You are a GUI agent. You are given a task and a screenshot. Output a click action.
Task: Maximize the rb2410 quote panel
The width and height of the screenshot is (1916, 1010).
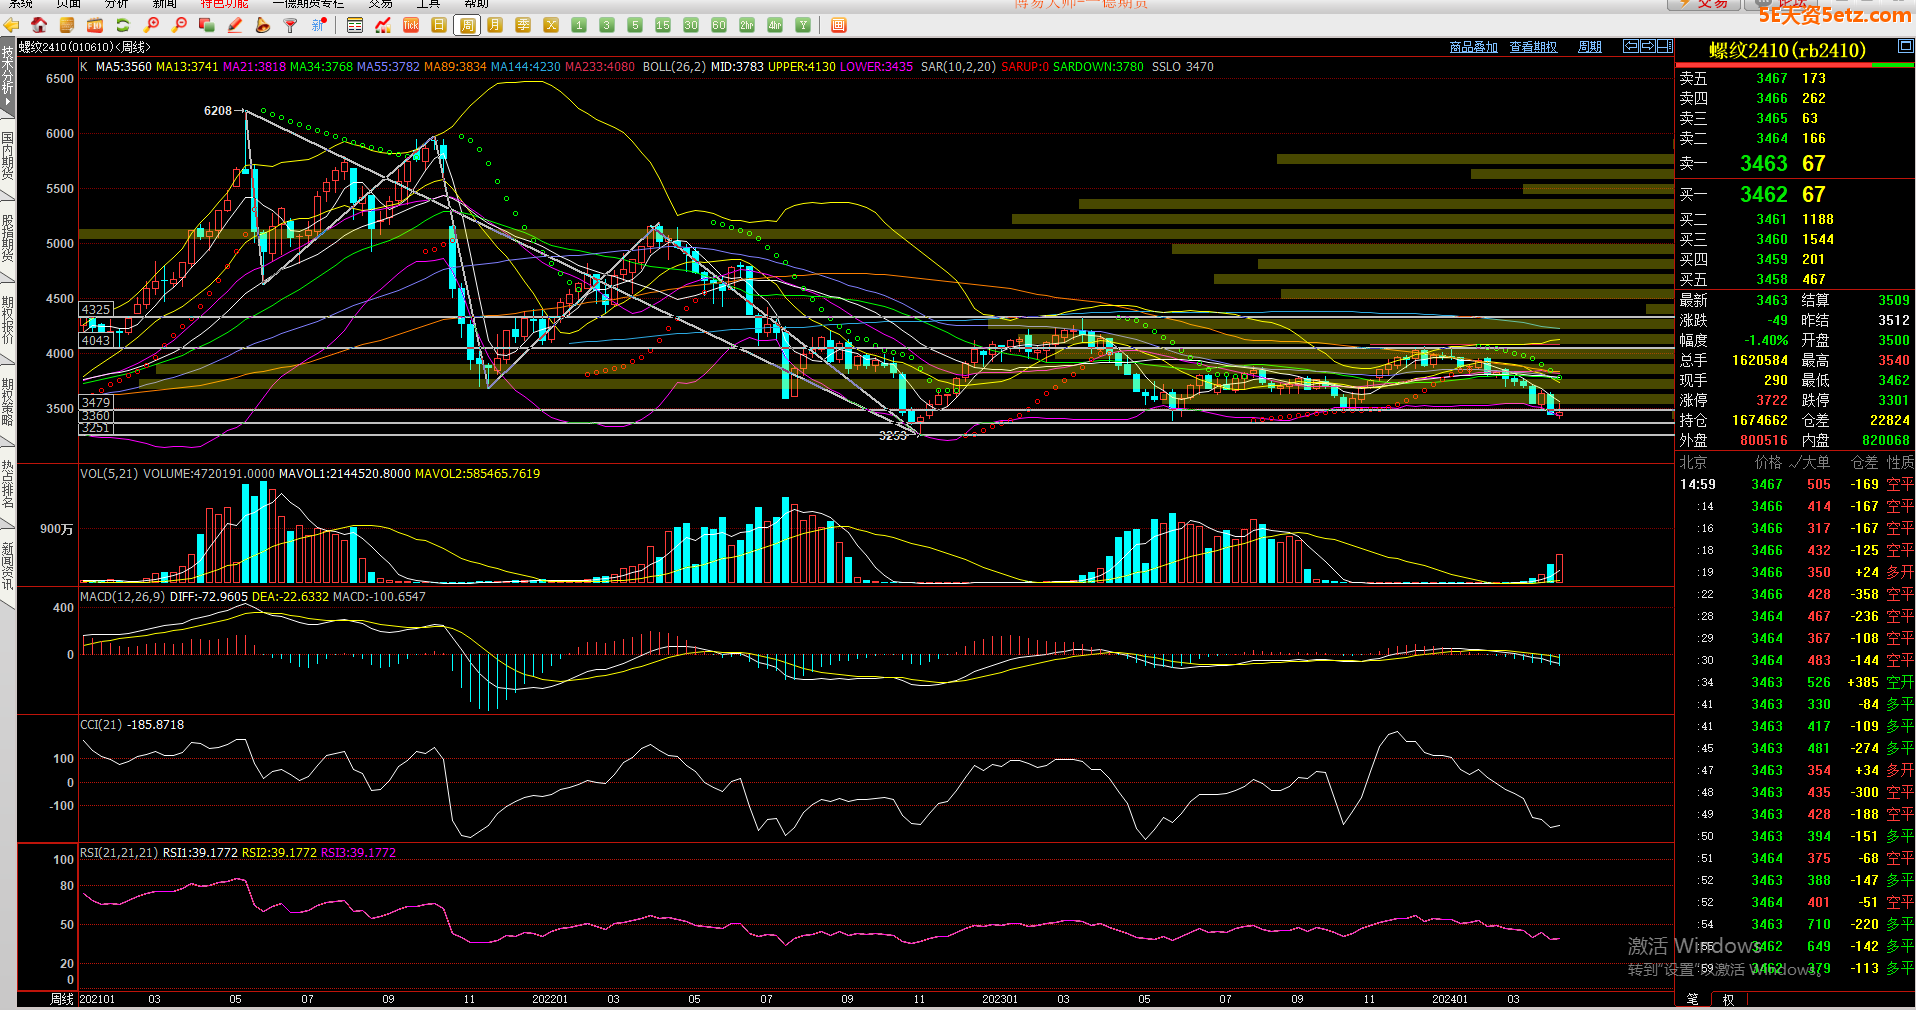tap(1905, 47)
